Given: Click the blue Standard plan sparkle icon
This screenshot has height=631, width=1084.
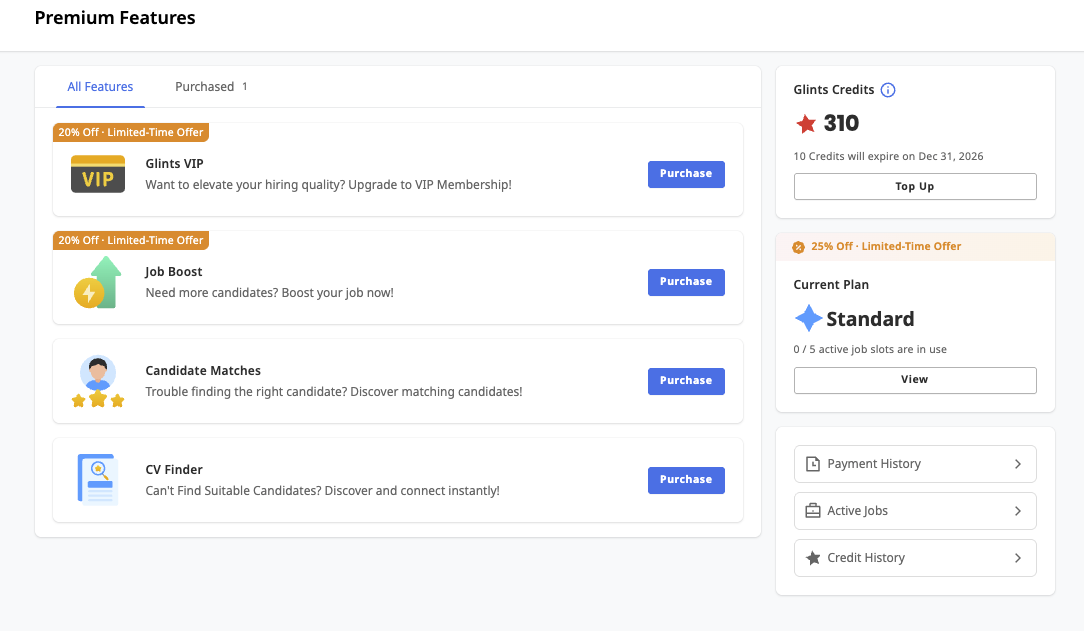Looking at the screenshot, I should pyautogui.click(x=808, y=319).
